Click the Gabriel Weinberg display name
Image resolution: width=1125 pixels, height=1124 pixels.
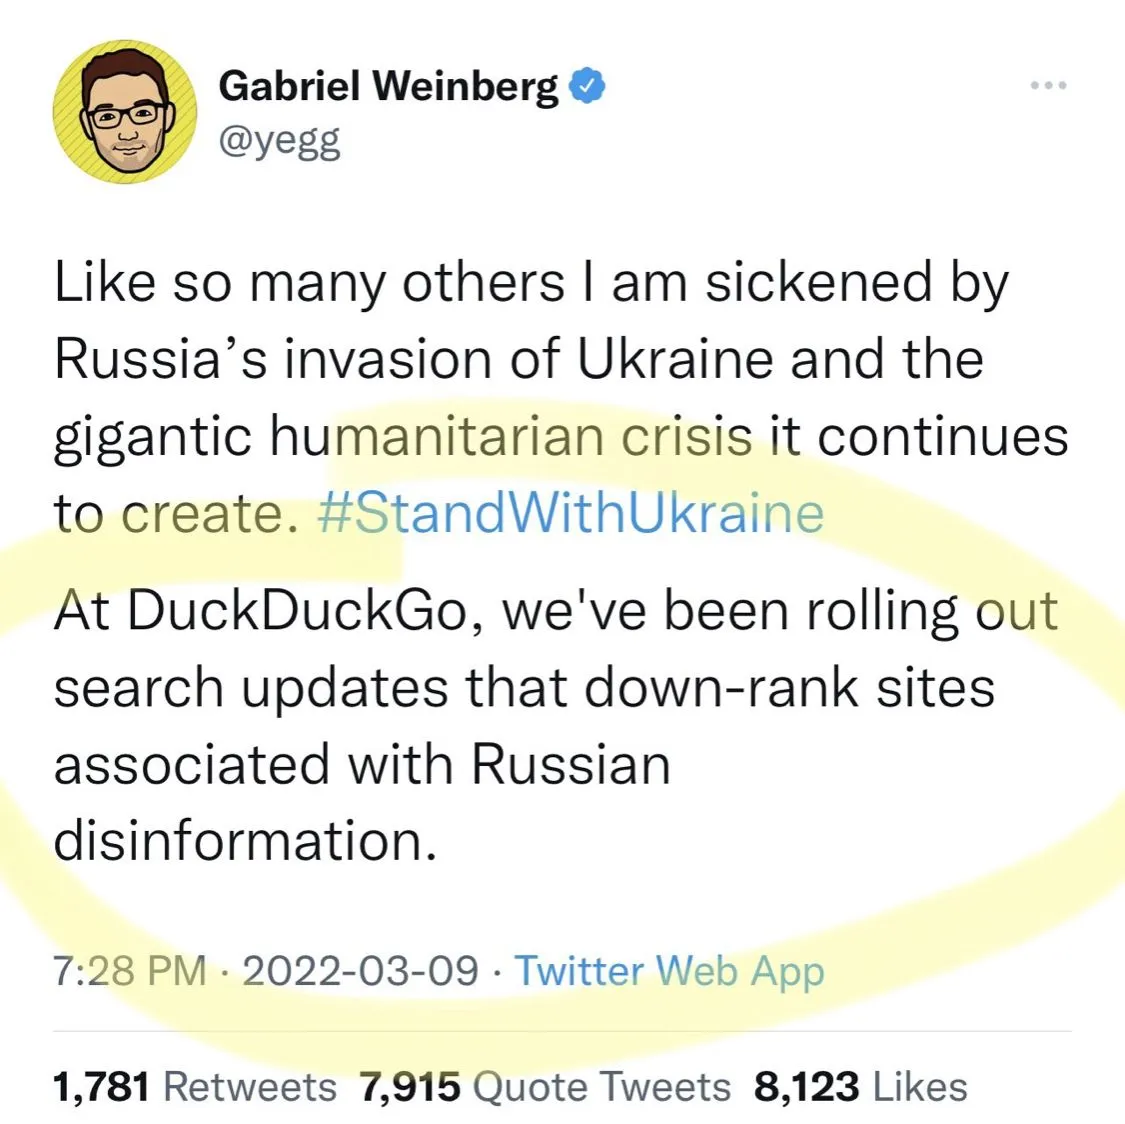388,87
